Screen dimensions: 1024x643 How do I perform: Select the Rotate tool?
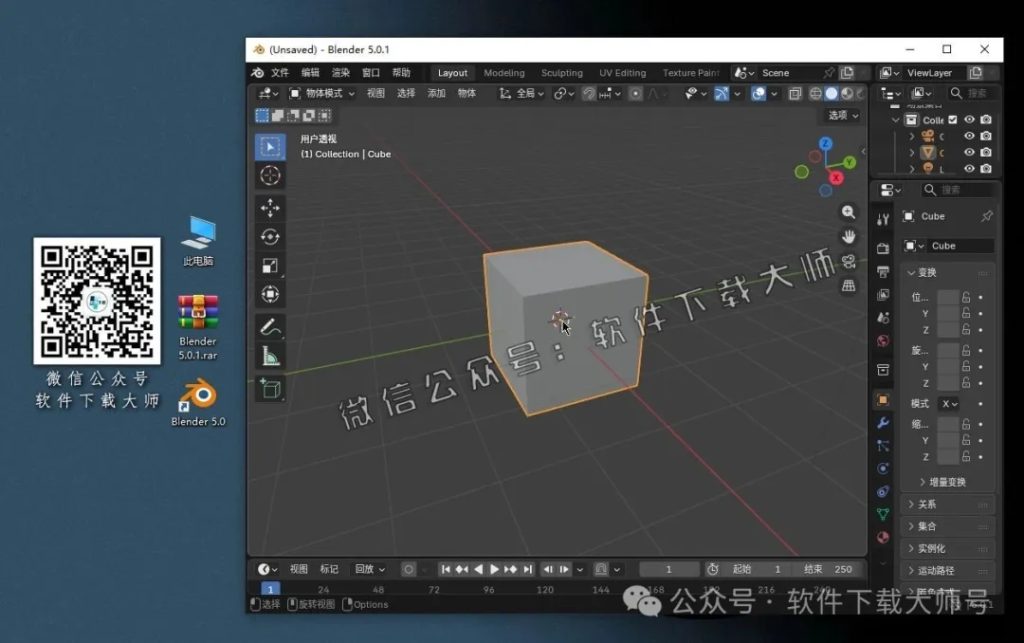(270, 236)
